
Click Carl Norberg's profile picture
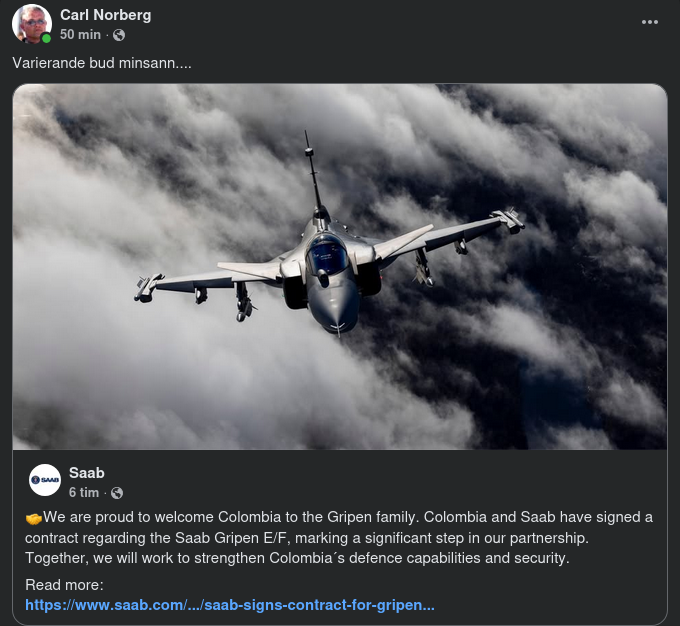(32, 24)
